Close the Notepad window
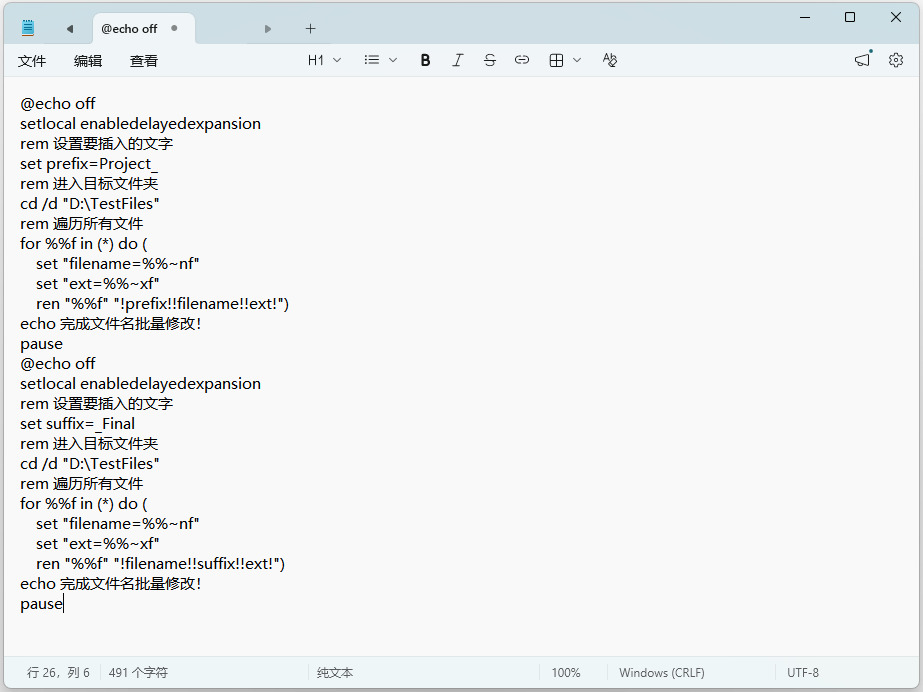This screenshot has width=923, height=692. [895, 18]
